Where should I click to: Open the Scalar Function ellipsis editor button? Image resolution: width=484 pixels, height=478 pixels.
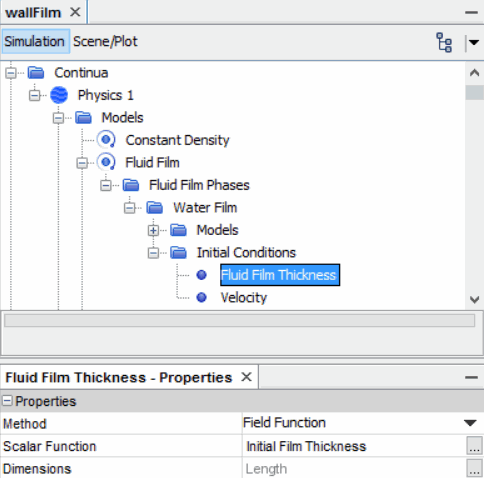click(474, 446)
